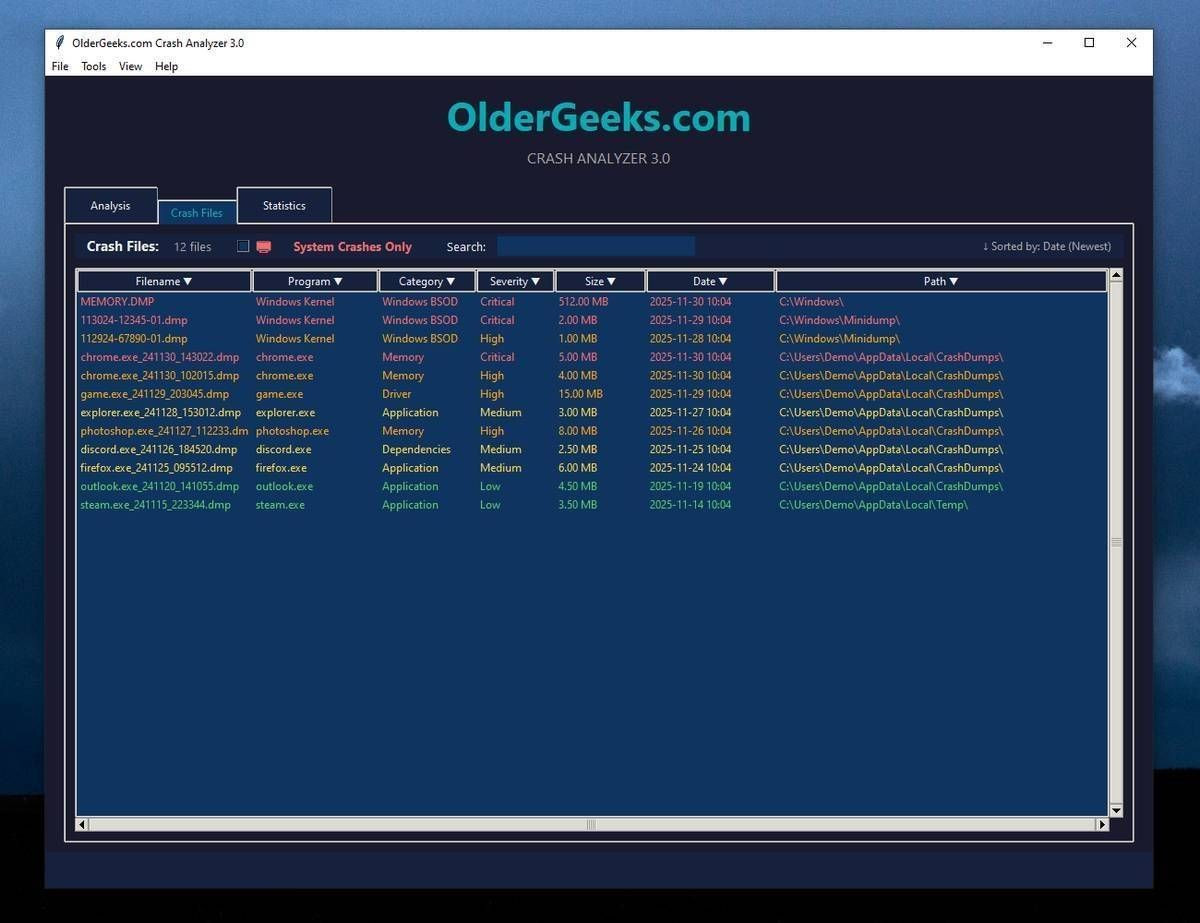1200x923 pixels.
Task: Close the Crash Analyzer window
Action: click(x=1131, y=43)
